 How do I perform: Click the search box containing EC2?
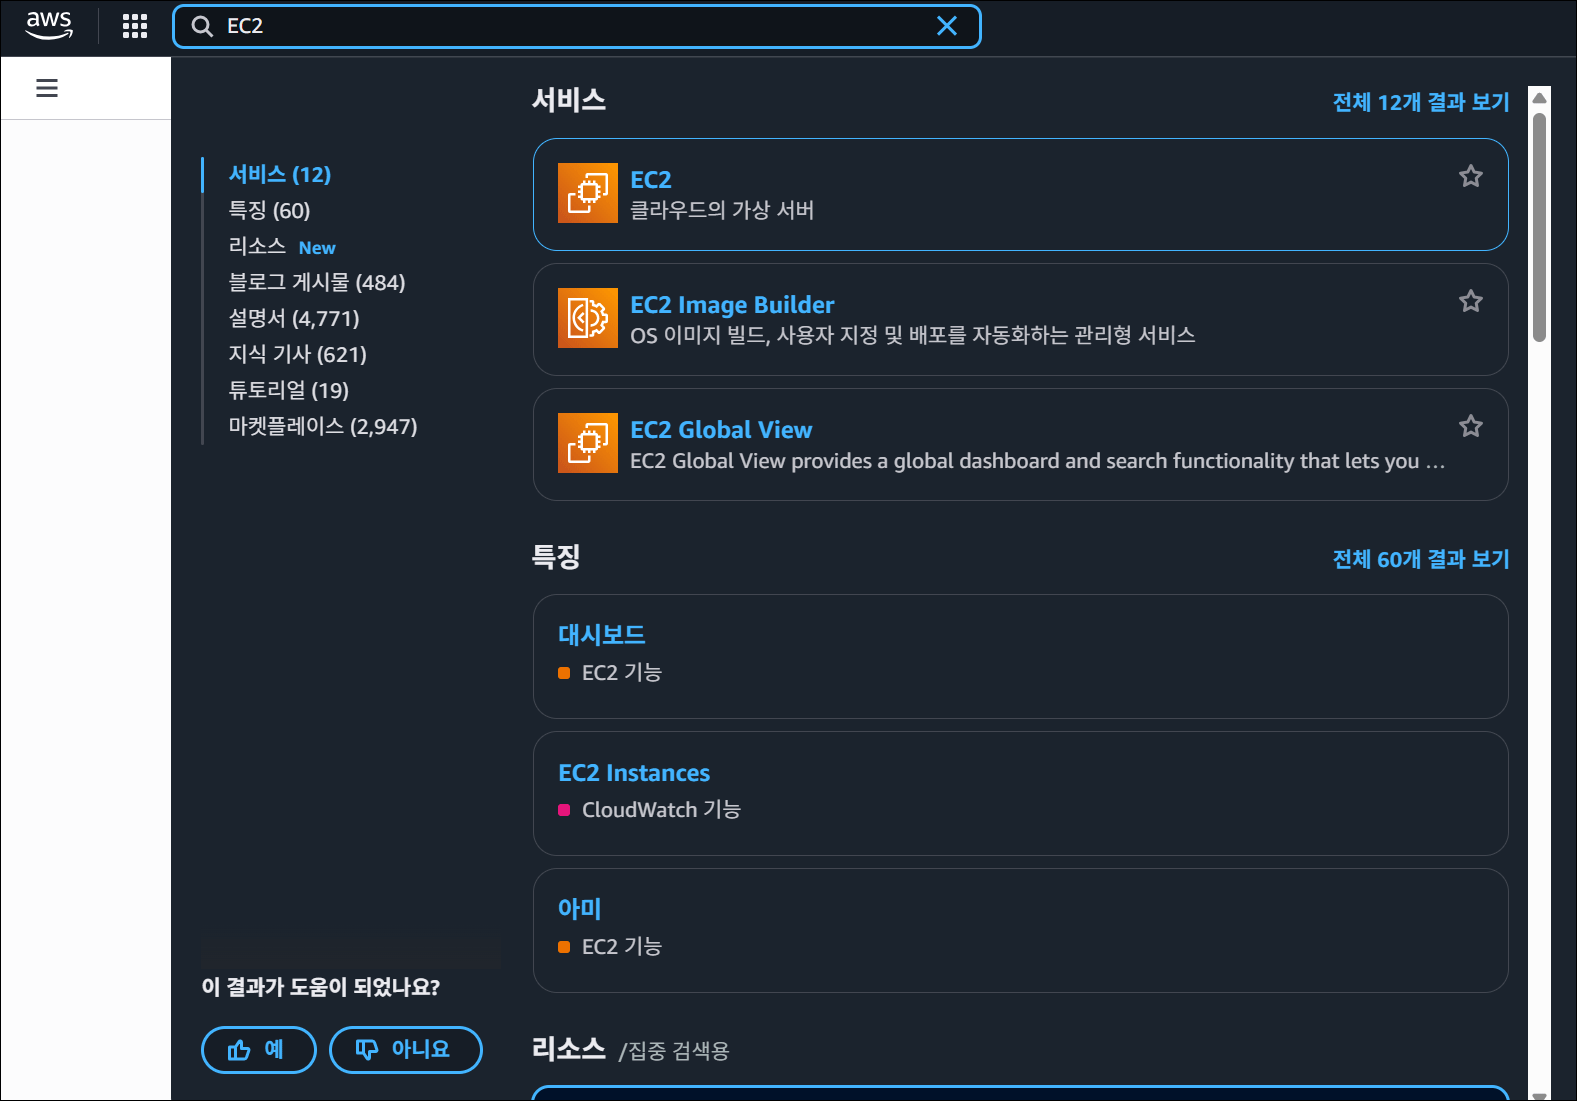tap(577, 26)
